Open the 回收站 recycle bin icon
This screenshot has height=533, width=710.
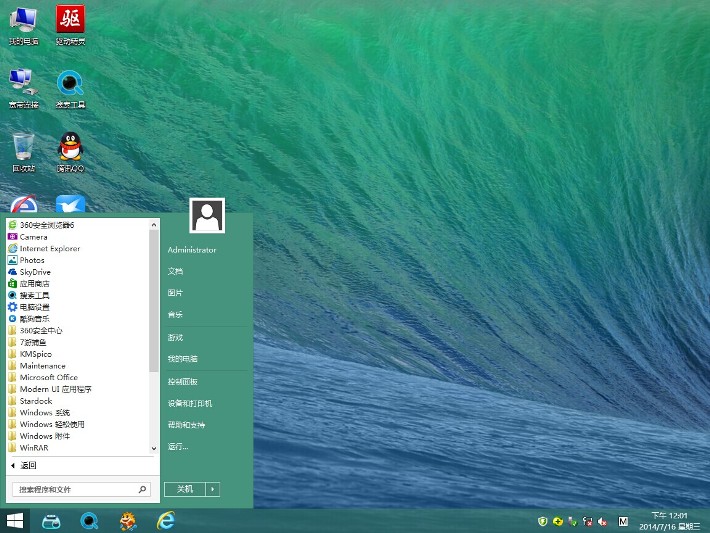tap(23, 148)
